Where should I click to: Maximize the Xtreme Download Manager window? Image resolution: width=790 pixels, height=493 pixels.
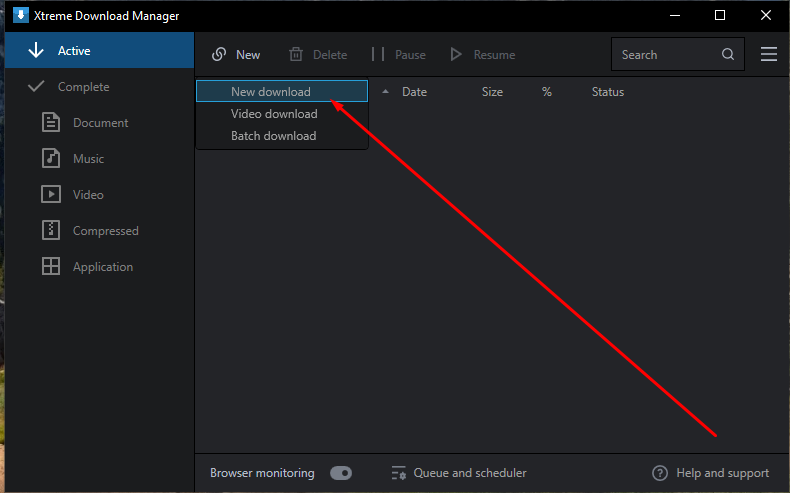click(720, 15)
